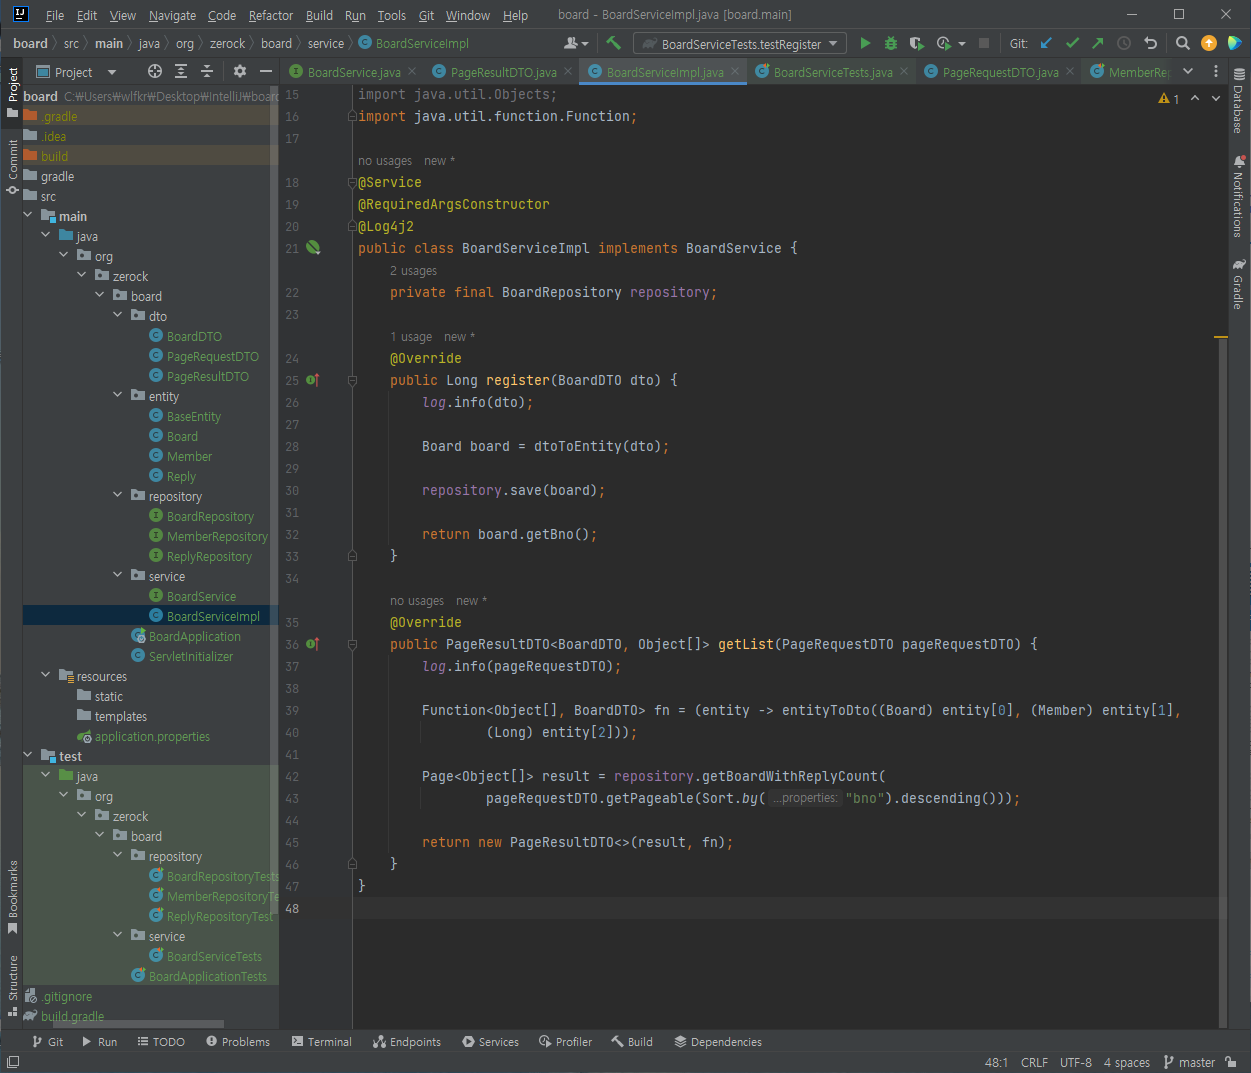The height and width of the screenshot is (1073, 1251).
Task: Open the hidden editor tabs chevron list
Action: coord(1188,71)
